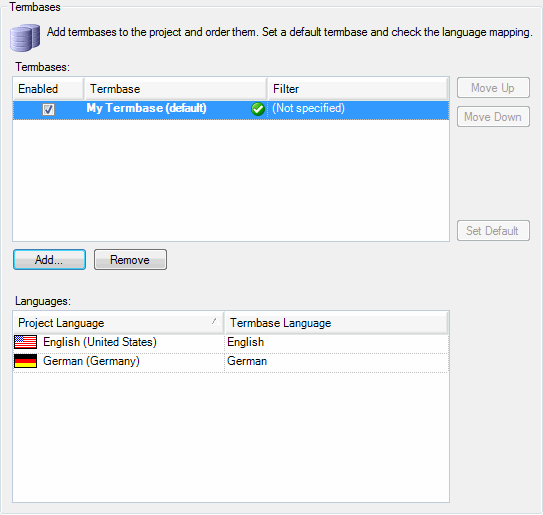Click the Set Default button
The width and height of the screenshot is (543, 515).
(x=493, y=230)
